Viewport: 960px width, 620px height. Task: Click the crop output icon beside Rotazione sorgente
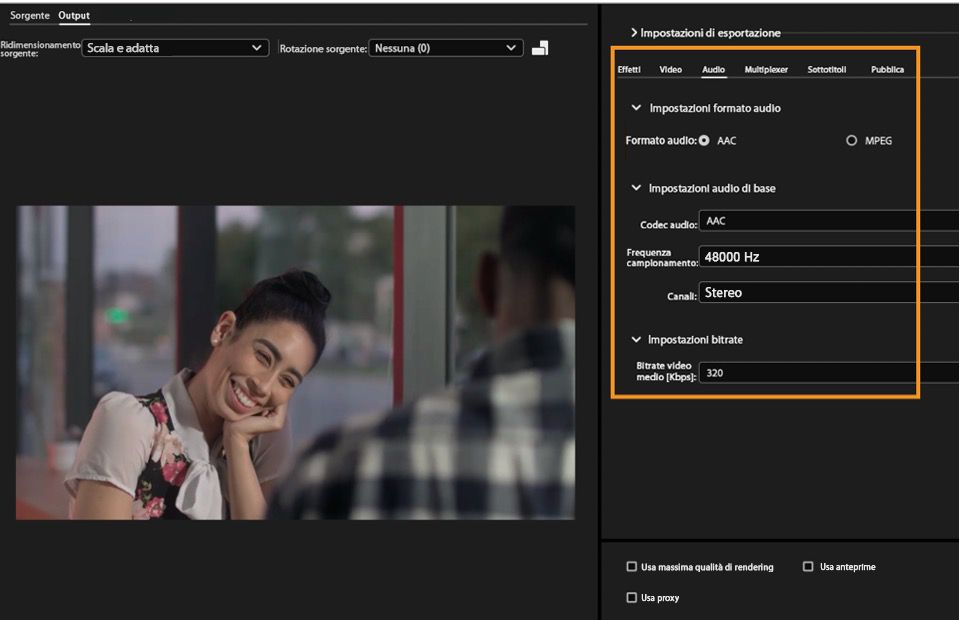[x=540, y=48]
